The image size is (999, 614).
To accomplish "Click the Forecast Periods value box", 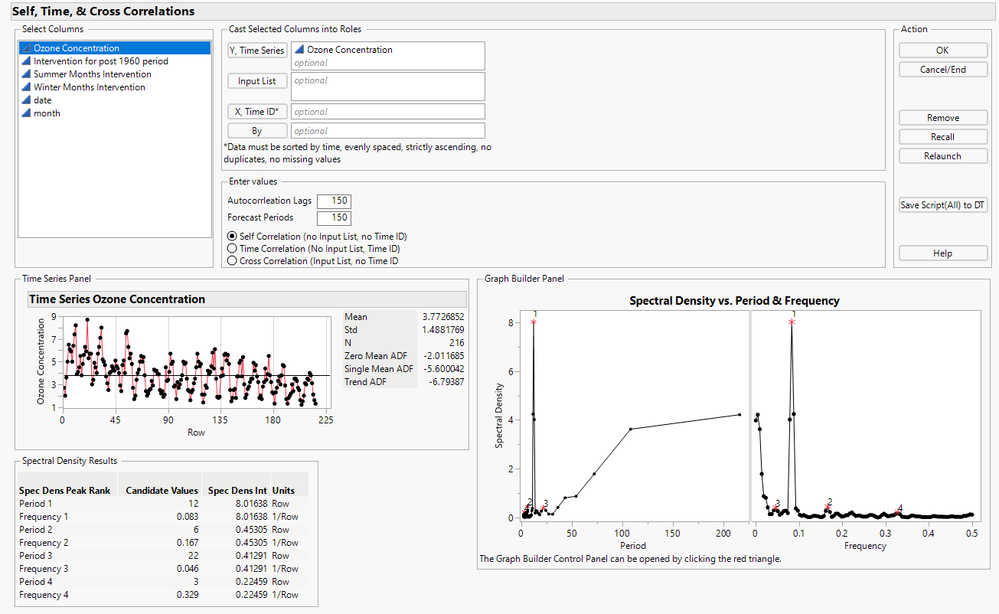I will pos(333,218).
